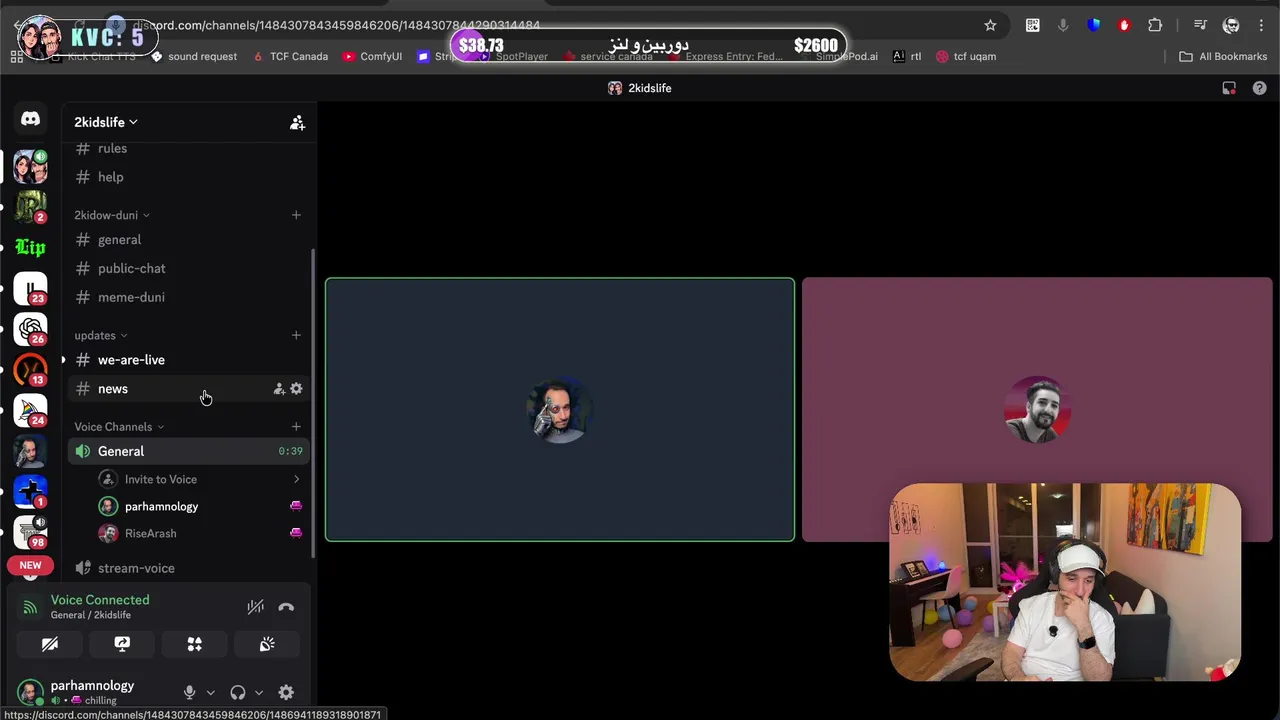Open Chrome media controls icon
Image resolution: width=1280 pixels, height=720 pixels.
[1200, 25]
